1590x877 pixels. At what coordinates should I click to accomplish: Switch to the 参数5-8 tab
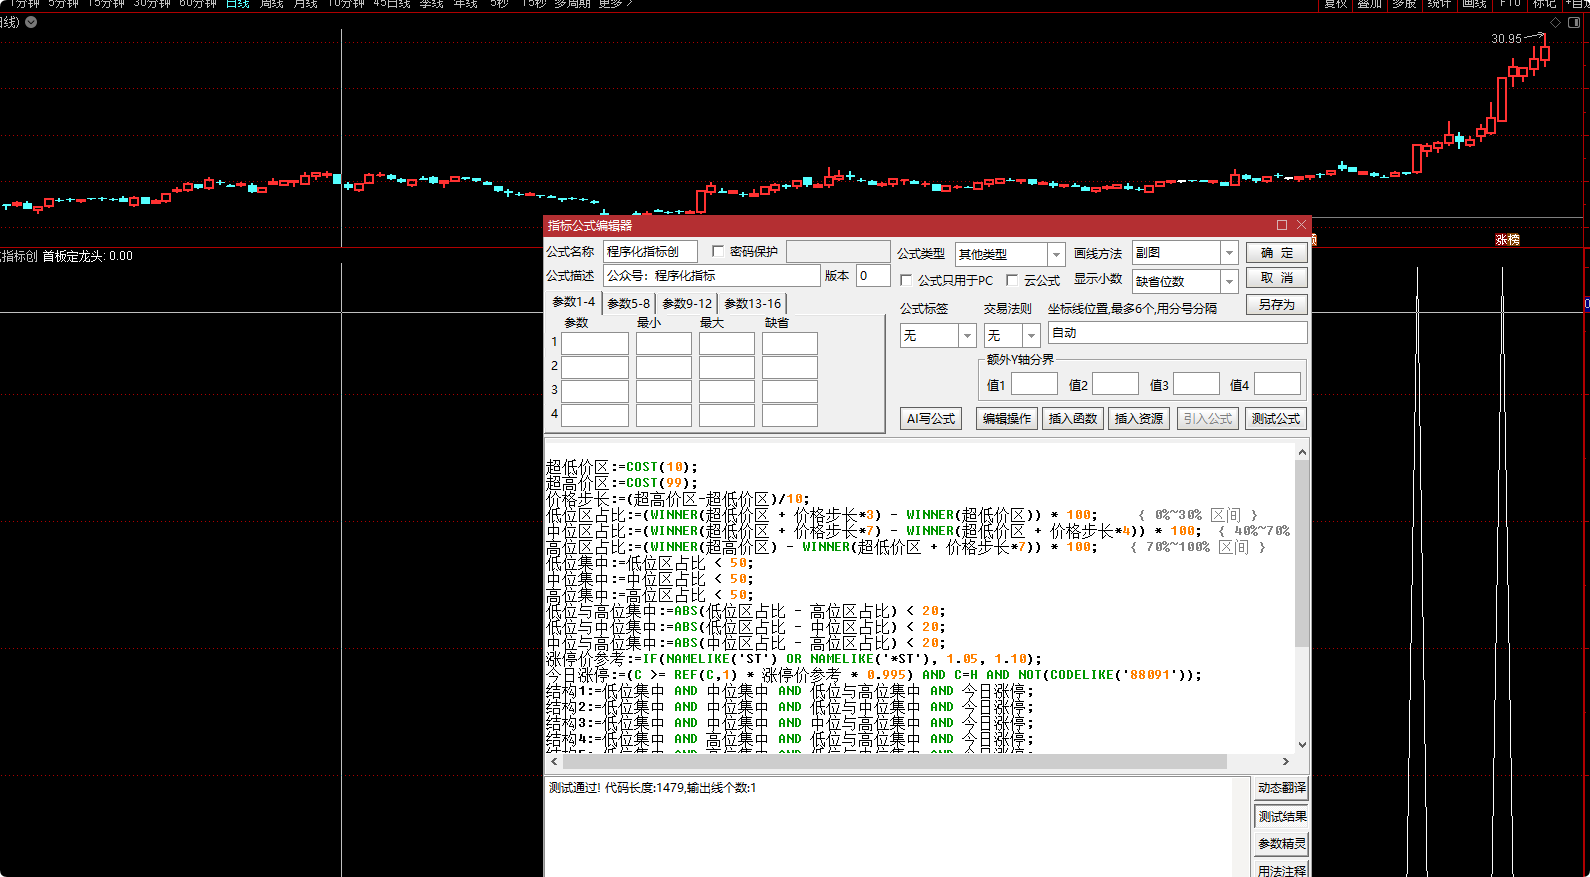click(628, 304)
